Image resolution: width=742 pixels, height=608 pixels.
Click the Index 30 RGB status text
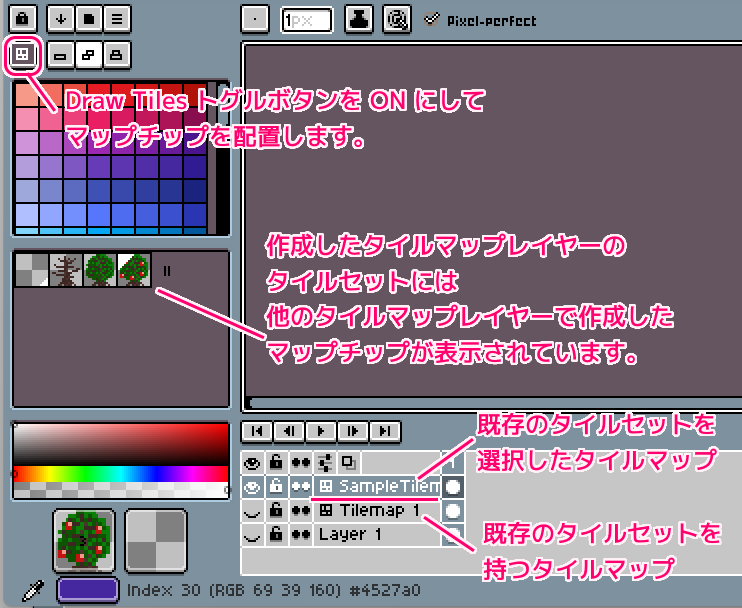(274, 590)
